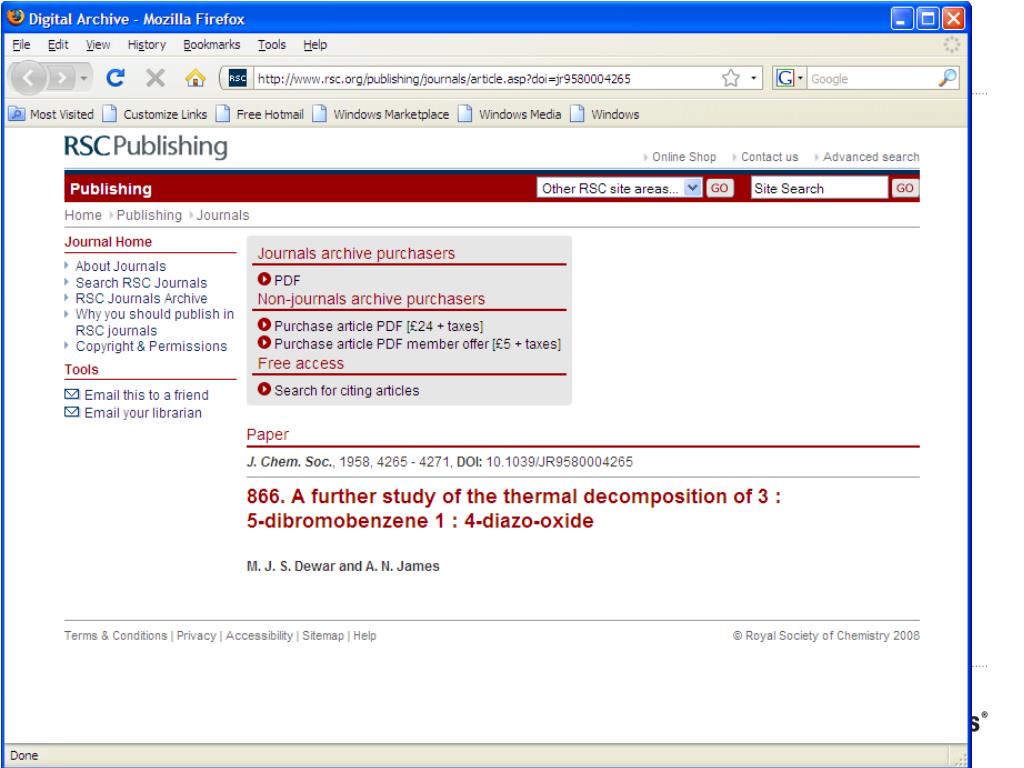
Task: Click Purchase article PDF member offer £5 link
Action: pos(417,344)
